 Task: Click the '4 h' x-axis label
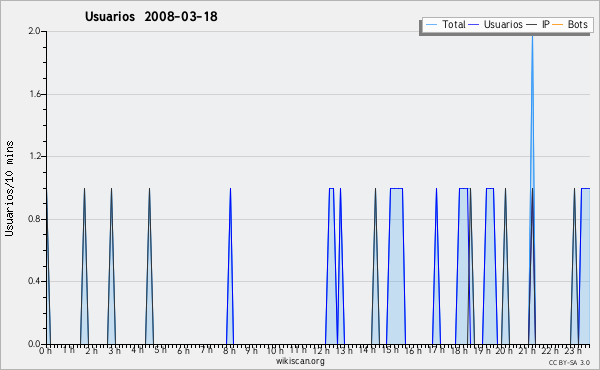[x=137, y=350]
